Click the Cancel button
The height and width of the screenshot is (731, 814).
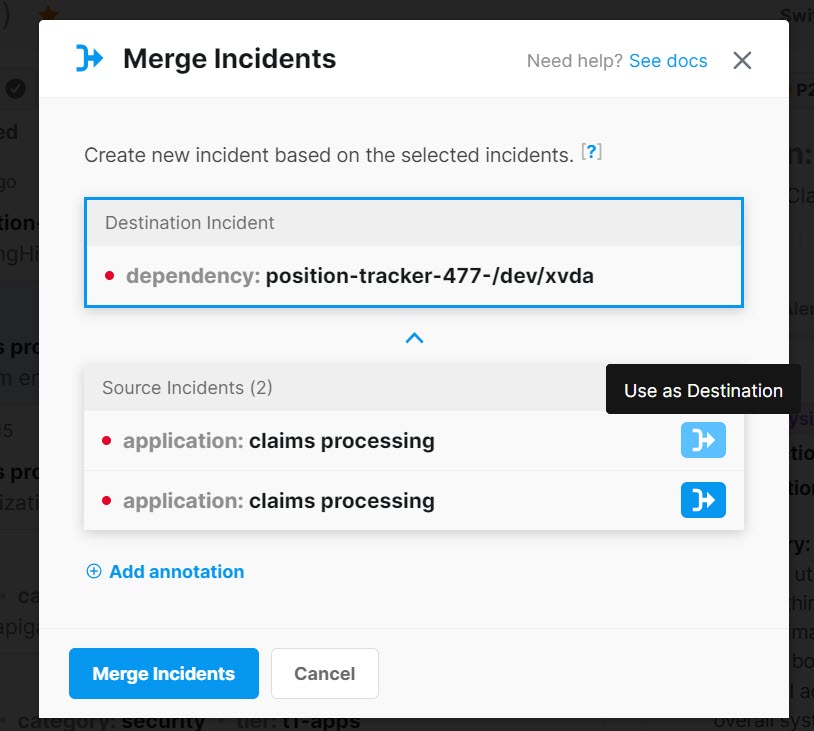tap(324, 673)
